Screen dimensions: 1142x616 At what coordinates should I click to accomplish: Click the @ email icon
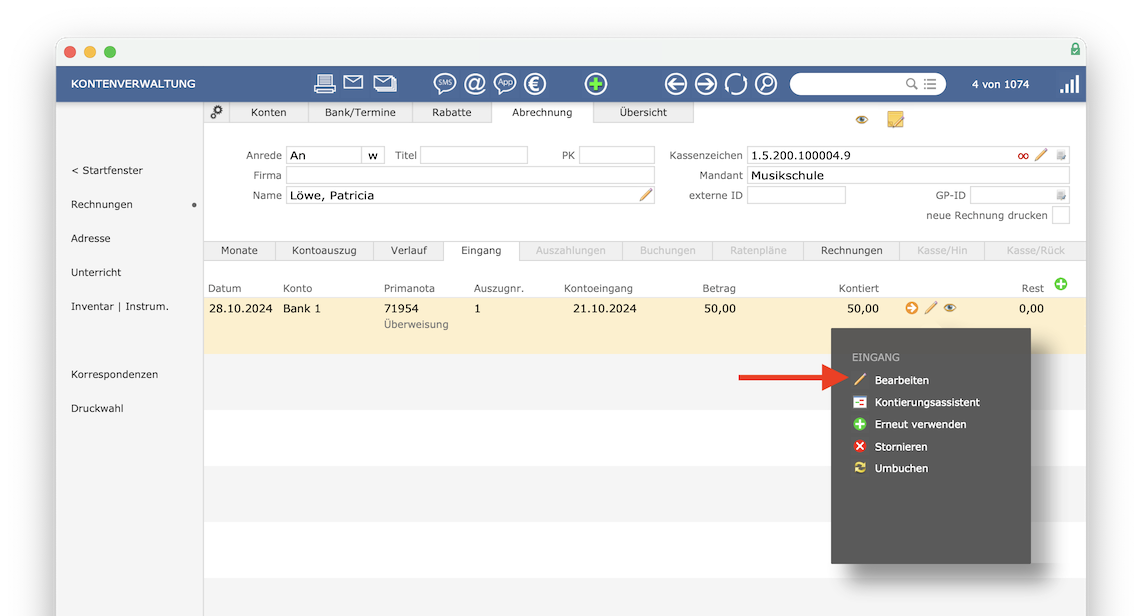(x=475, y=84)
